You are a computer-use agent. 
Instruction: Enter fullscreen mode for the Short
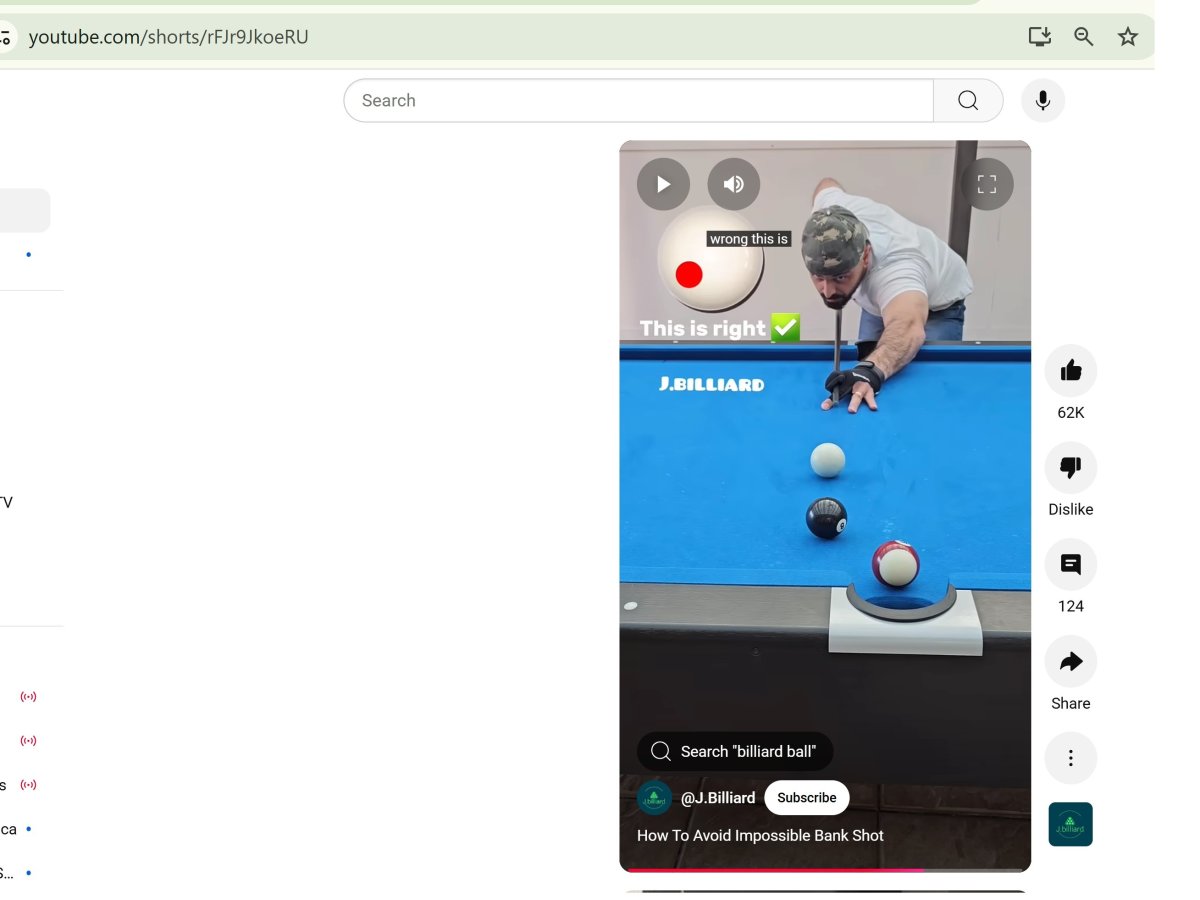pos(987,184)
